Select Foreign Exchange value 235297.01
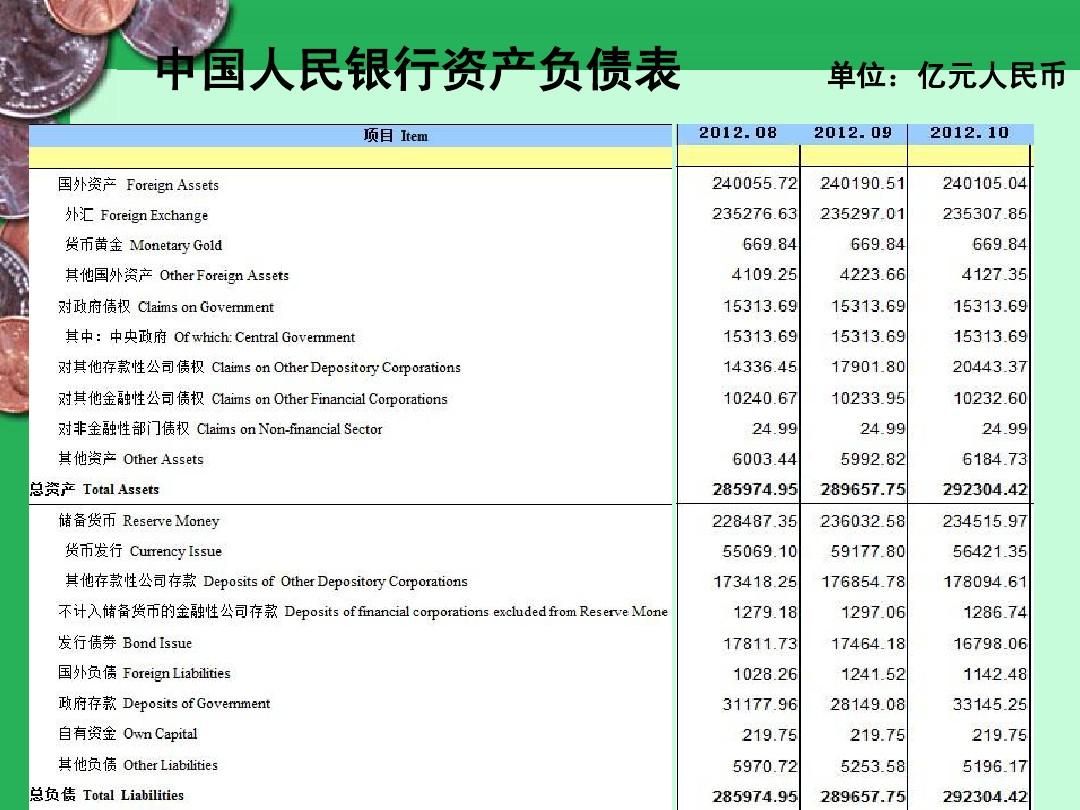 pos(862,214)
